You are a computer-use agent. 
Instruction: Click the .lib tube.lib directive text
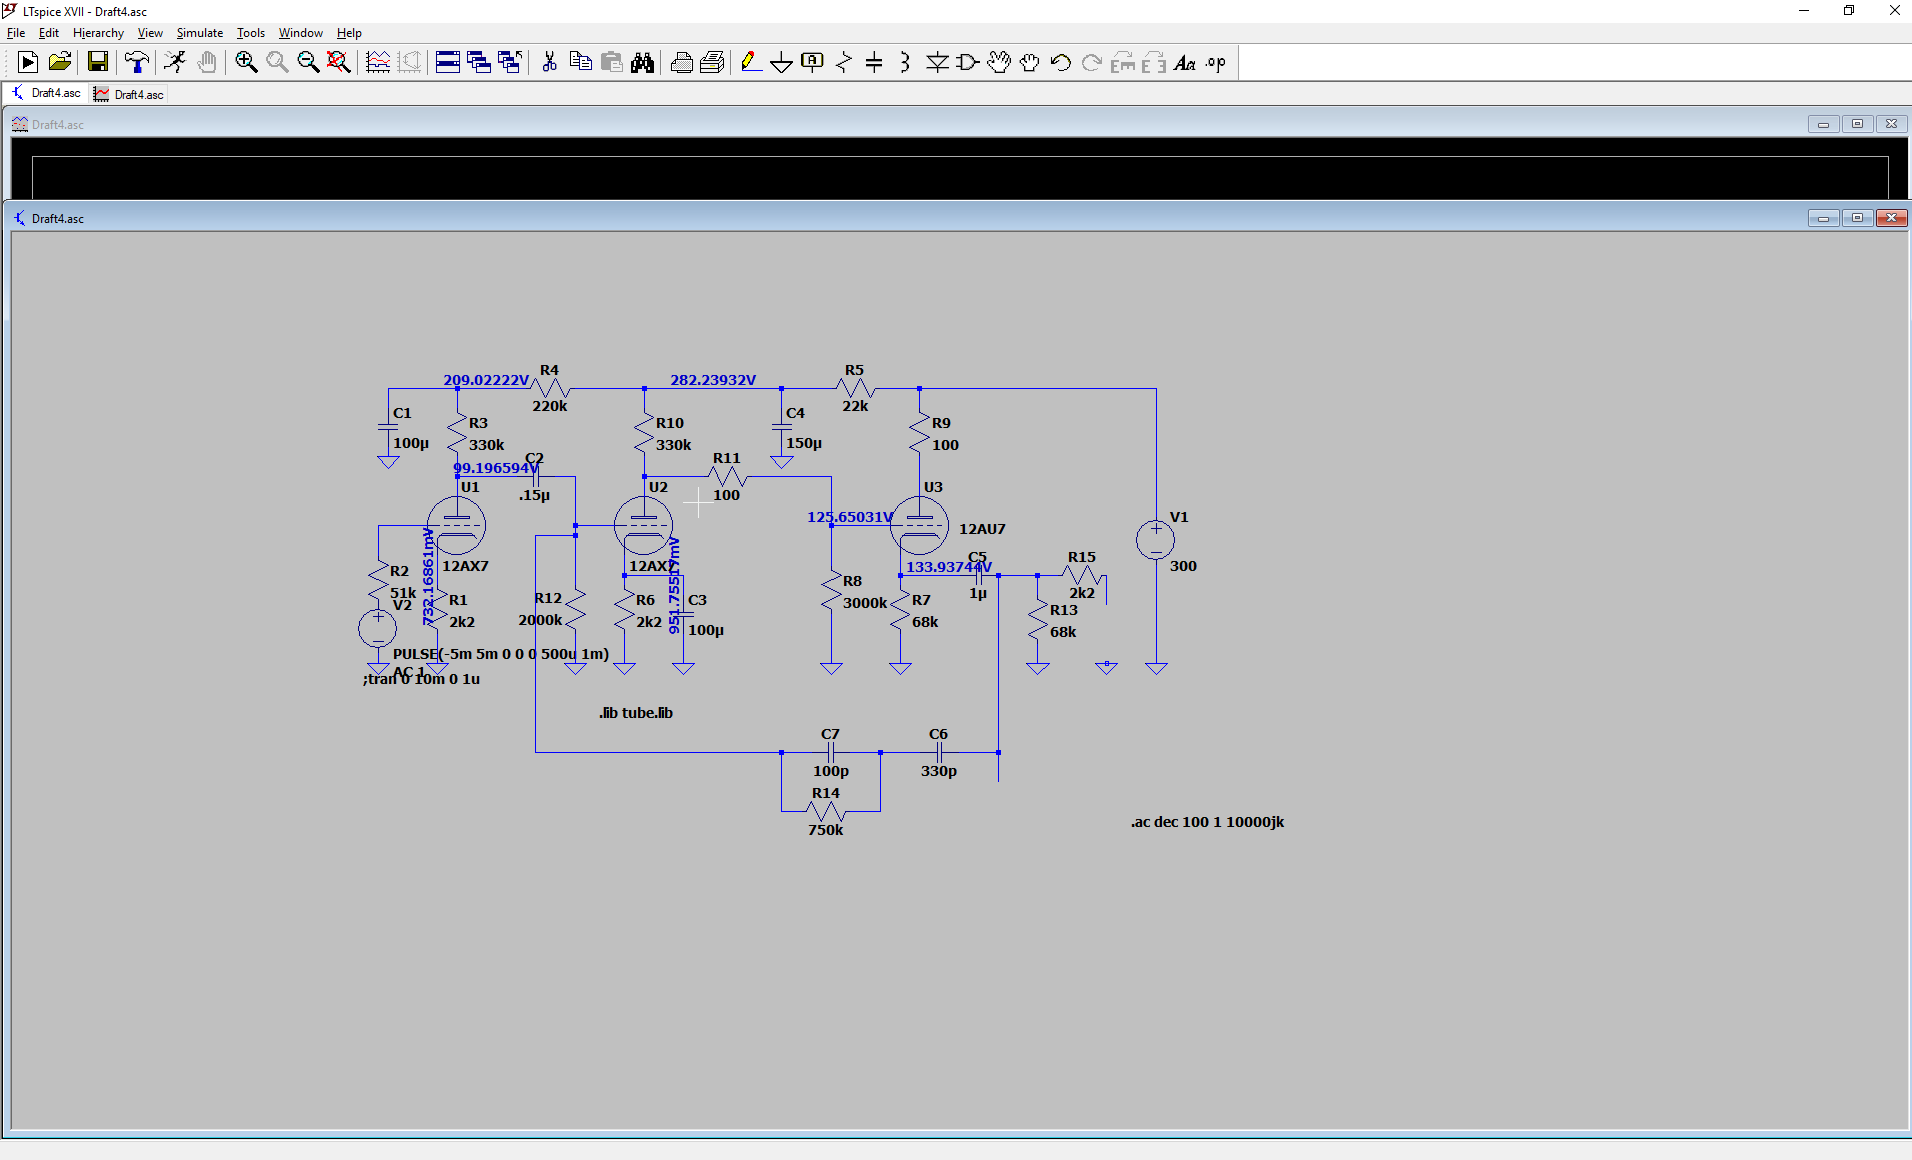click(636, 713)
